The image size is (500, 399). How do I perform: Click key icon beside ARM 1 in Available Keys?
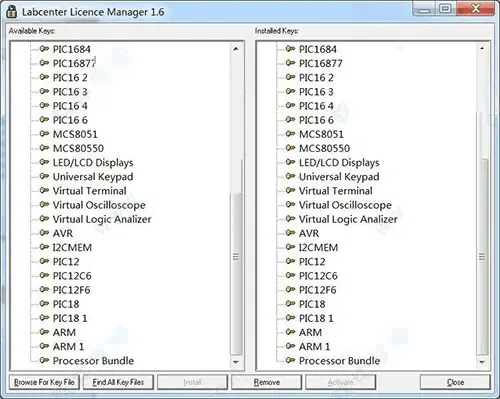[x=44, y=346]
